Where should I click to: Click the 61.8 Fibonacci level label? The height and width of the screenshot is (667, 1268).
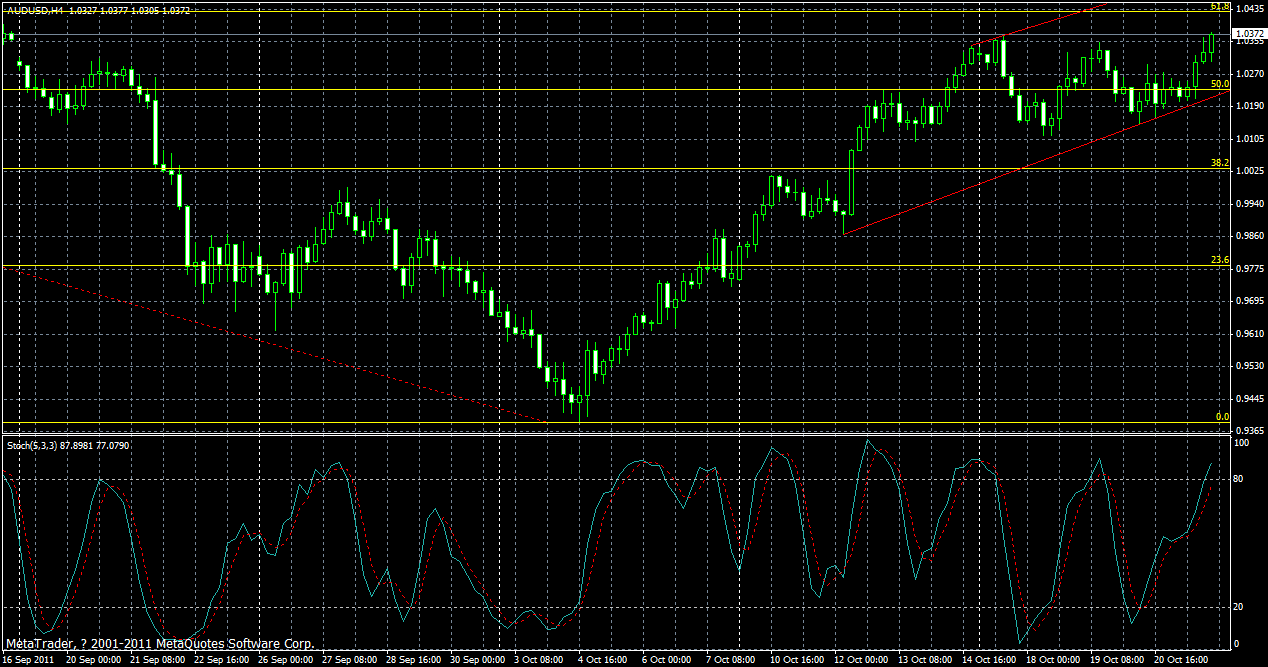(1221, 6)
